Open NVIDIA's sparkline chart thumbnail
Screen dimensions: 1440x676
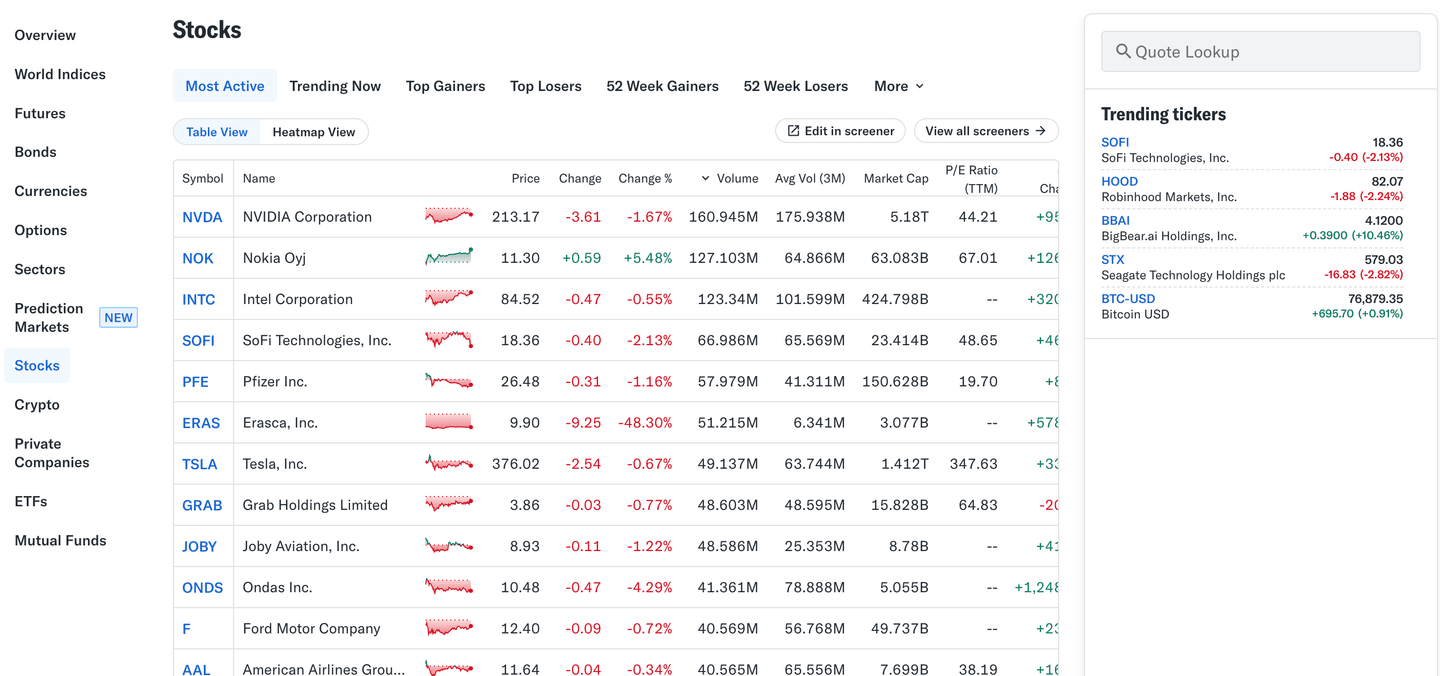449,216
